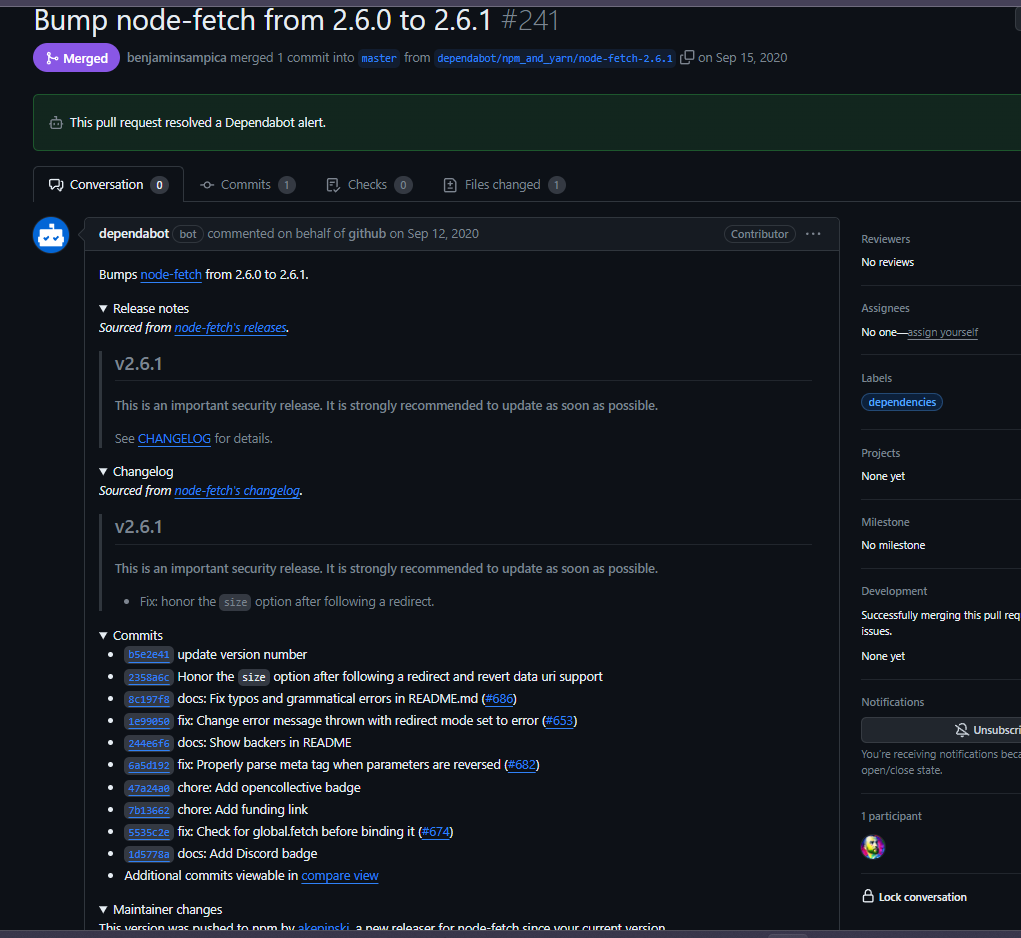Viewport: 1021px width, 938px height.
Task: Click Lock conversation
Action: tap(915, 897)
